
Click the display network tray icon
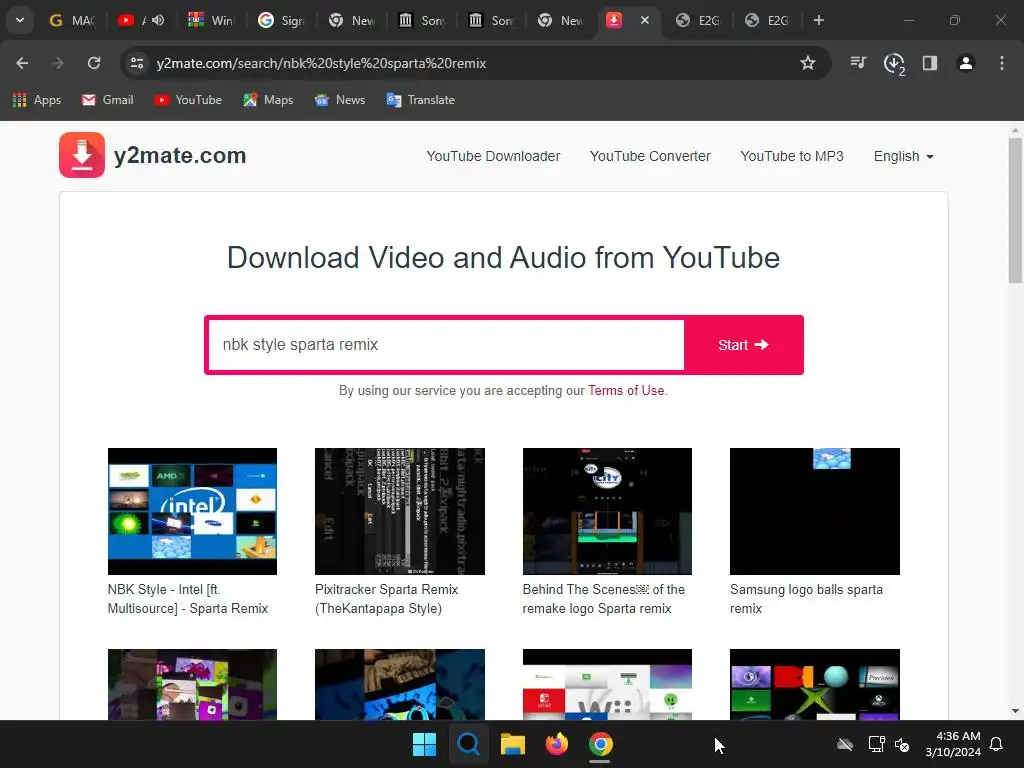coord(876,744)
